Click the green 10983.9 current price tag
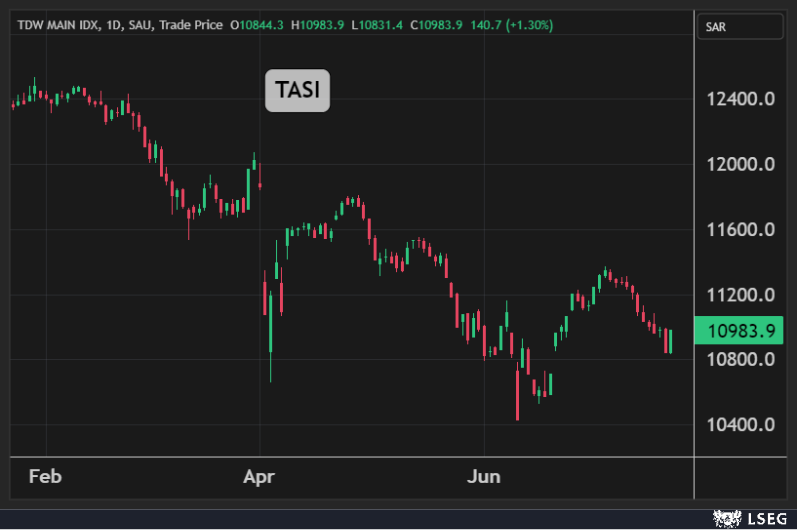Image resolution: width=797 pixels, height=530 pixels. click(741, 331)
